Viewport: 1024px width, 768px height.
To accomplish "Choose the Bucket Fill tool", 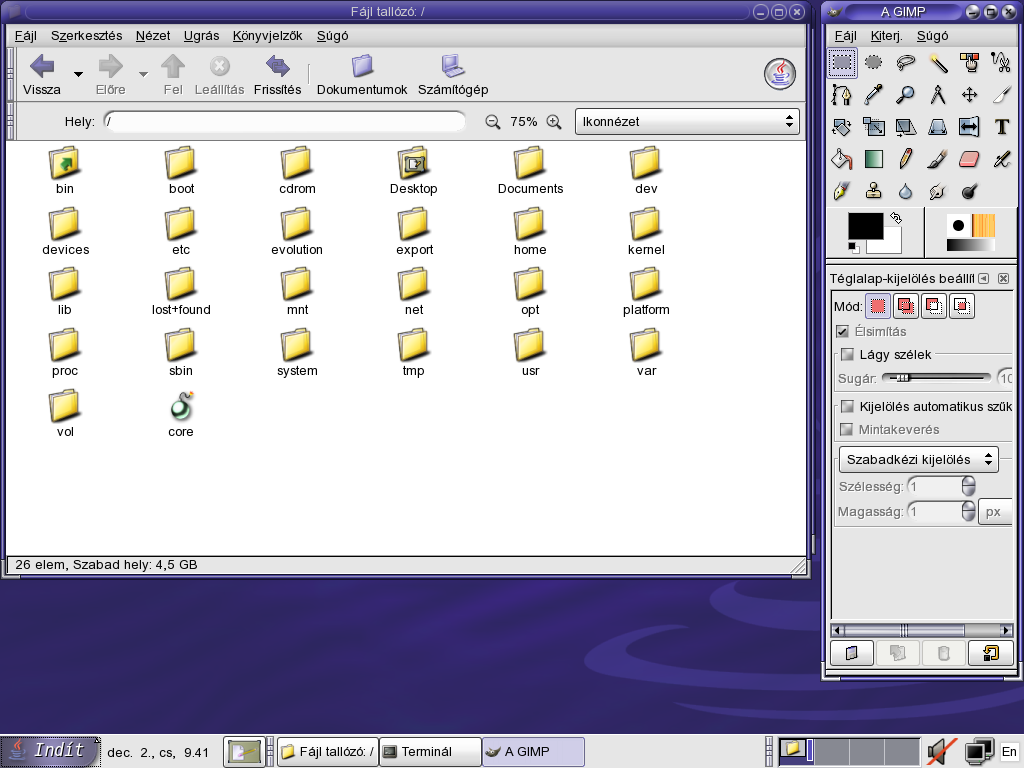I will (842, 159).
